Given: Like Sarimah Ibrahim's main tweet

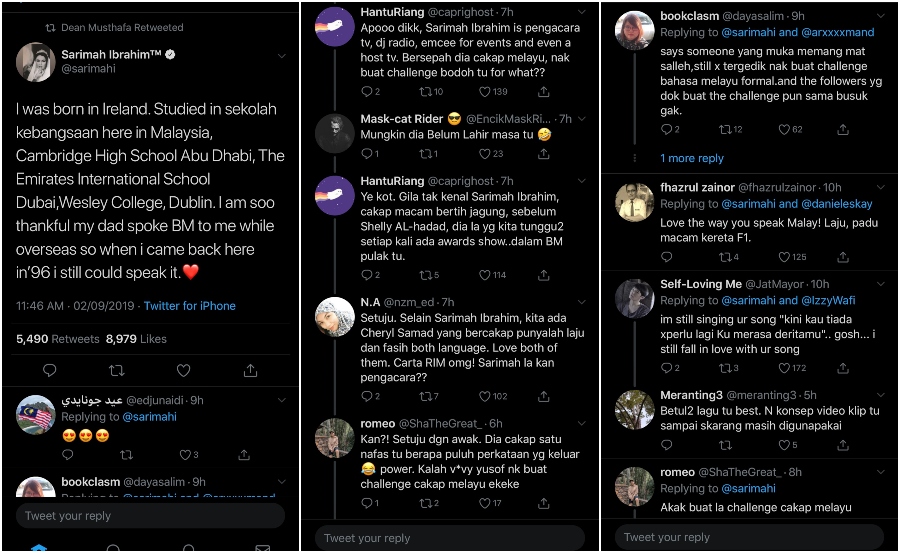Looking at the screenshot, I should pyautogui.click(x=183, y=371).
